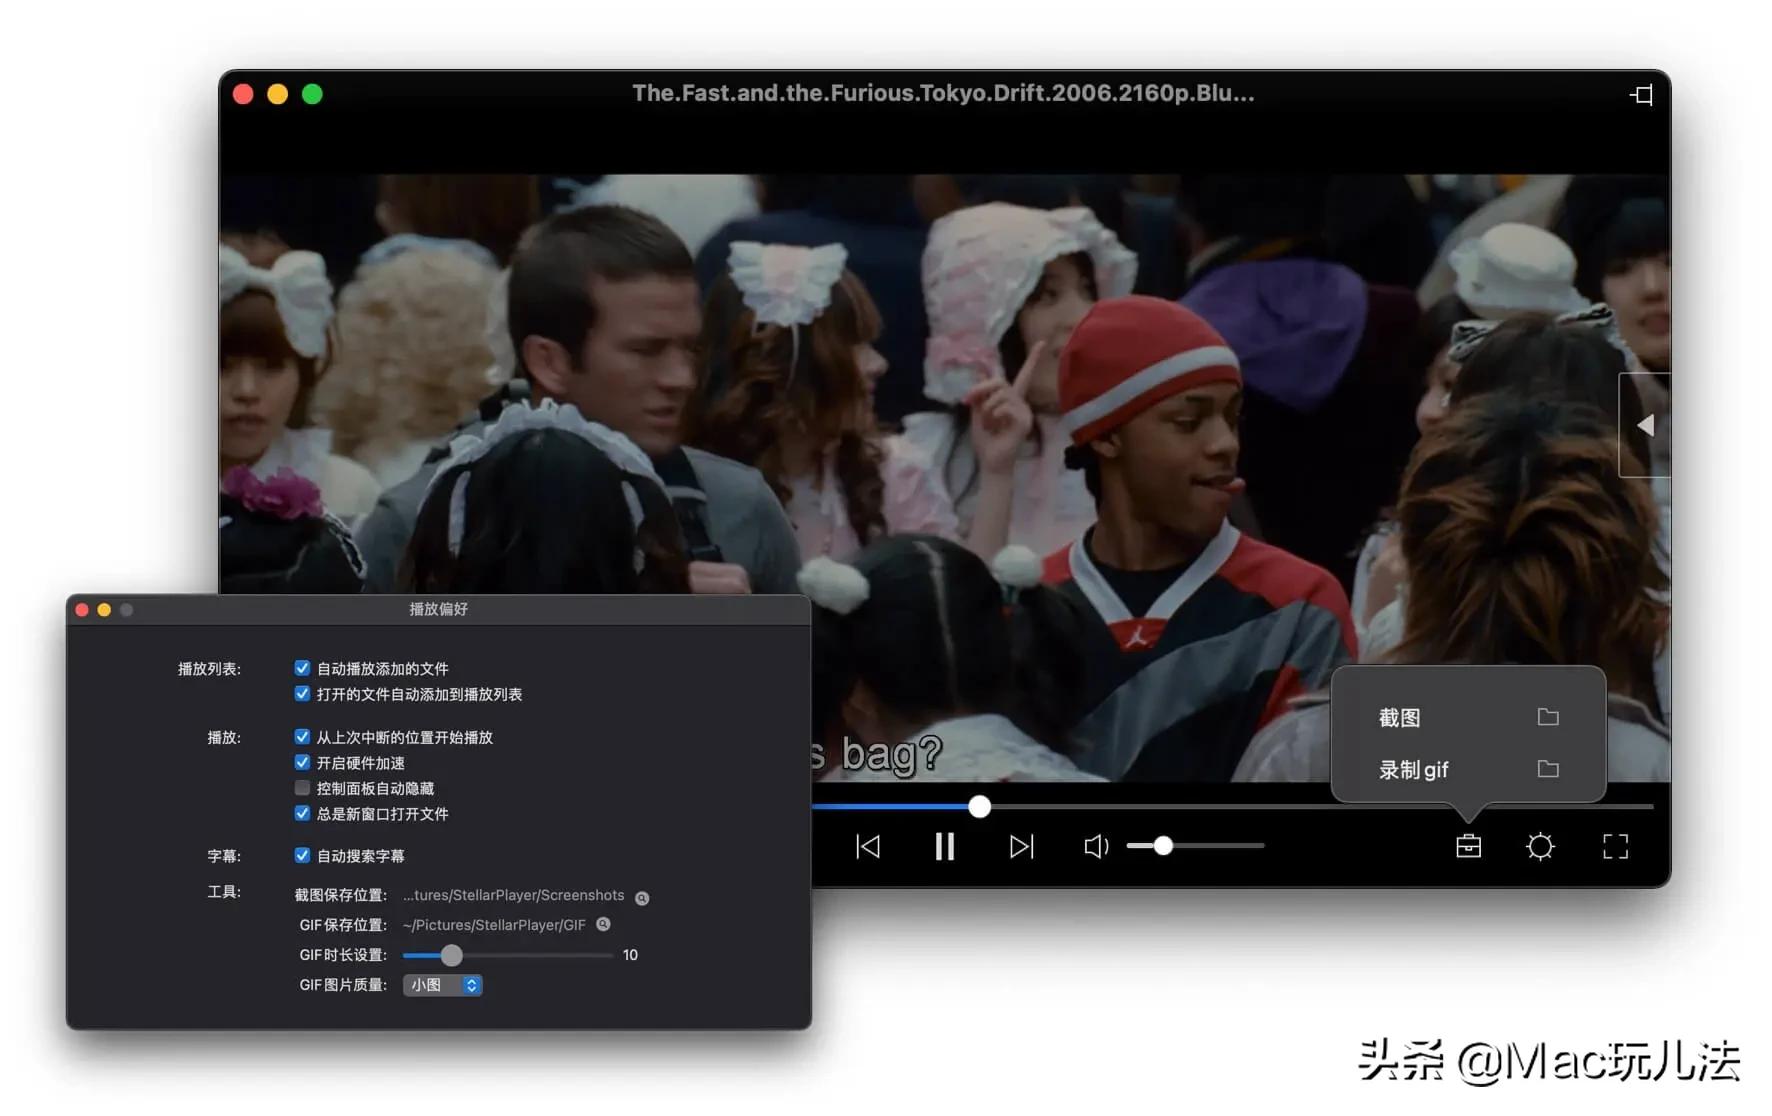Viewport: 1772px width, 1116px height.
Task: Enable 控制面板自动隐藏 checkbox
Action: (x=302, y=788)
